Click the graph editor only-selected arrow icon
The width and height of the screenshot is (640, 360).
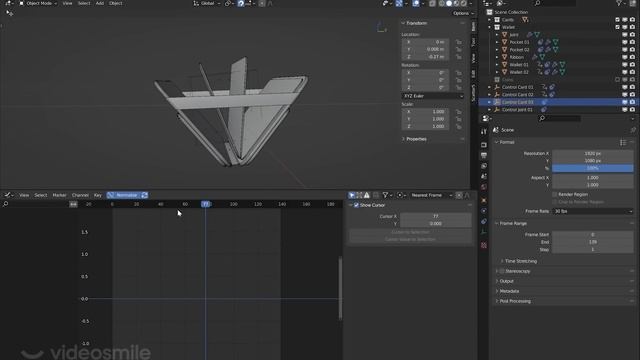pos(352,195)
